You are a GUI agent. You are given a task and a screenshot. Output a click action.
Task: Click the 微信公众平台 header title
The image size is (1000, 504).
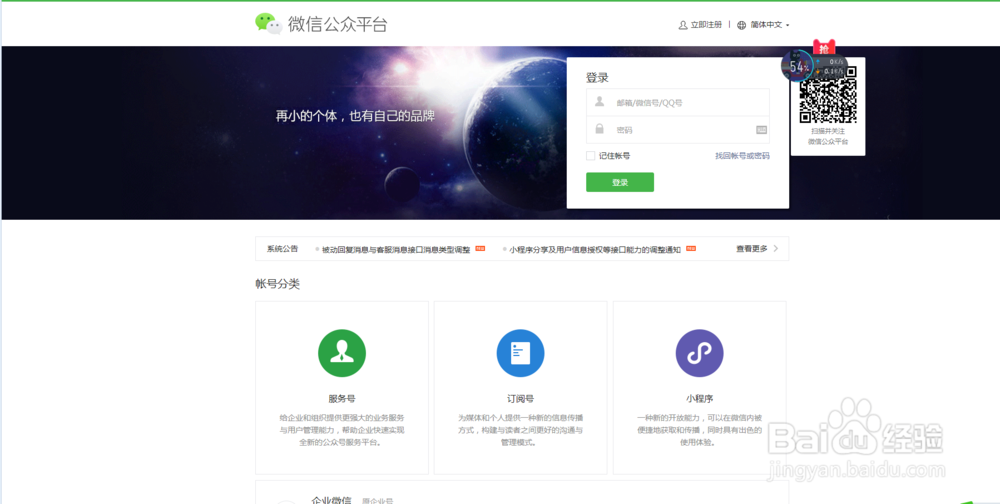[337, 24]
